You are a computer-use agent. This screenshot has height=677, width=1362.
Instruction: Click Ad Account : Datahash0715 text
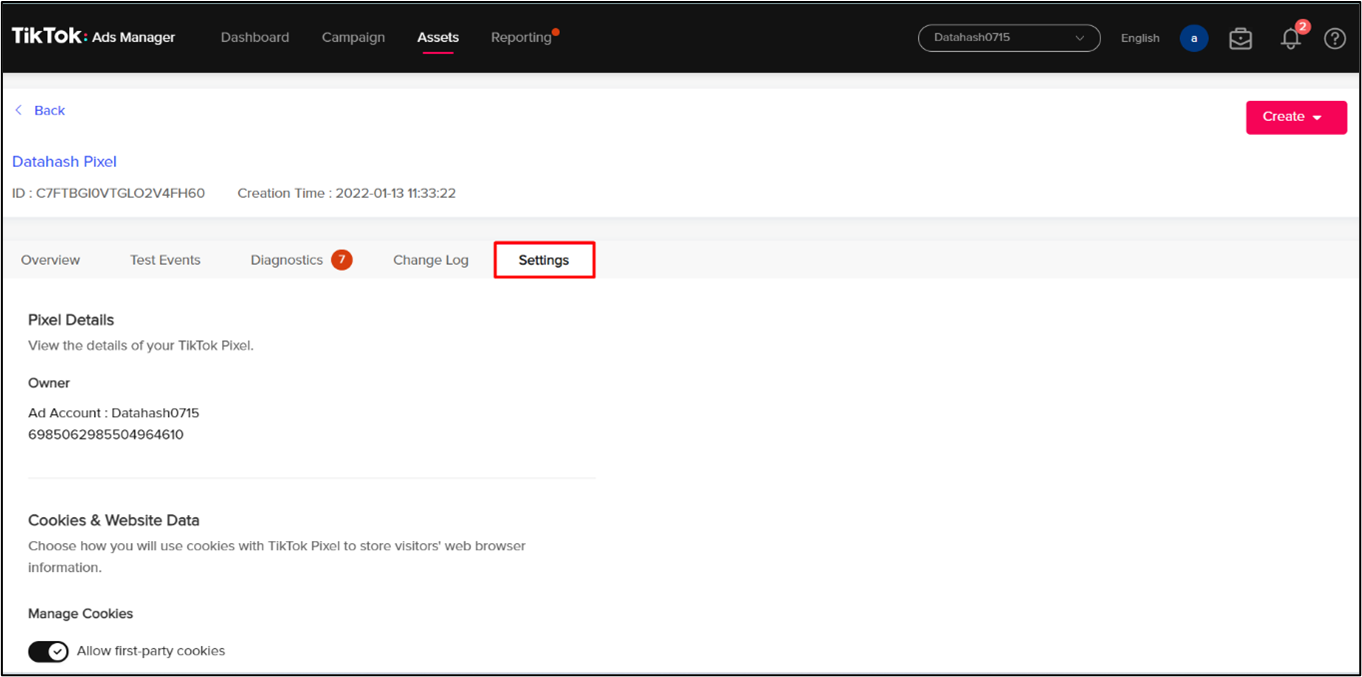tap(114, 413)
